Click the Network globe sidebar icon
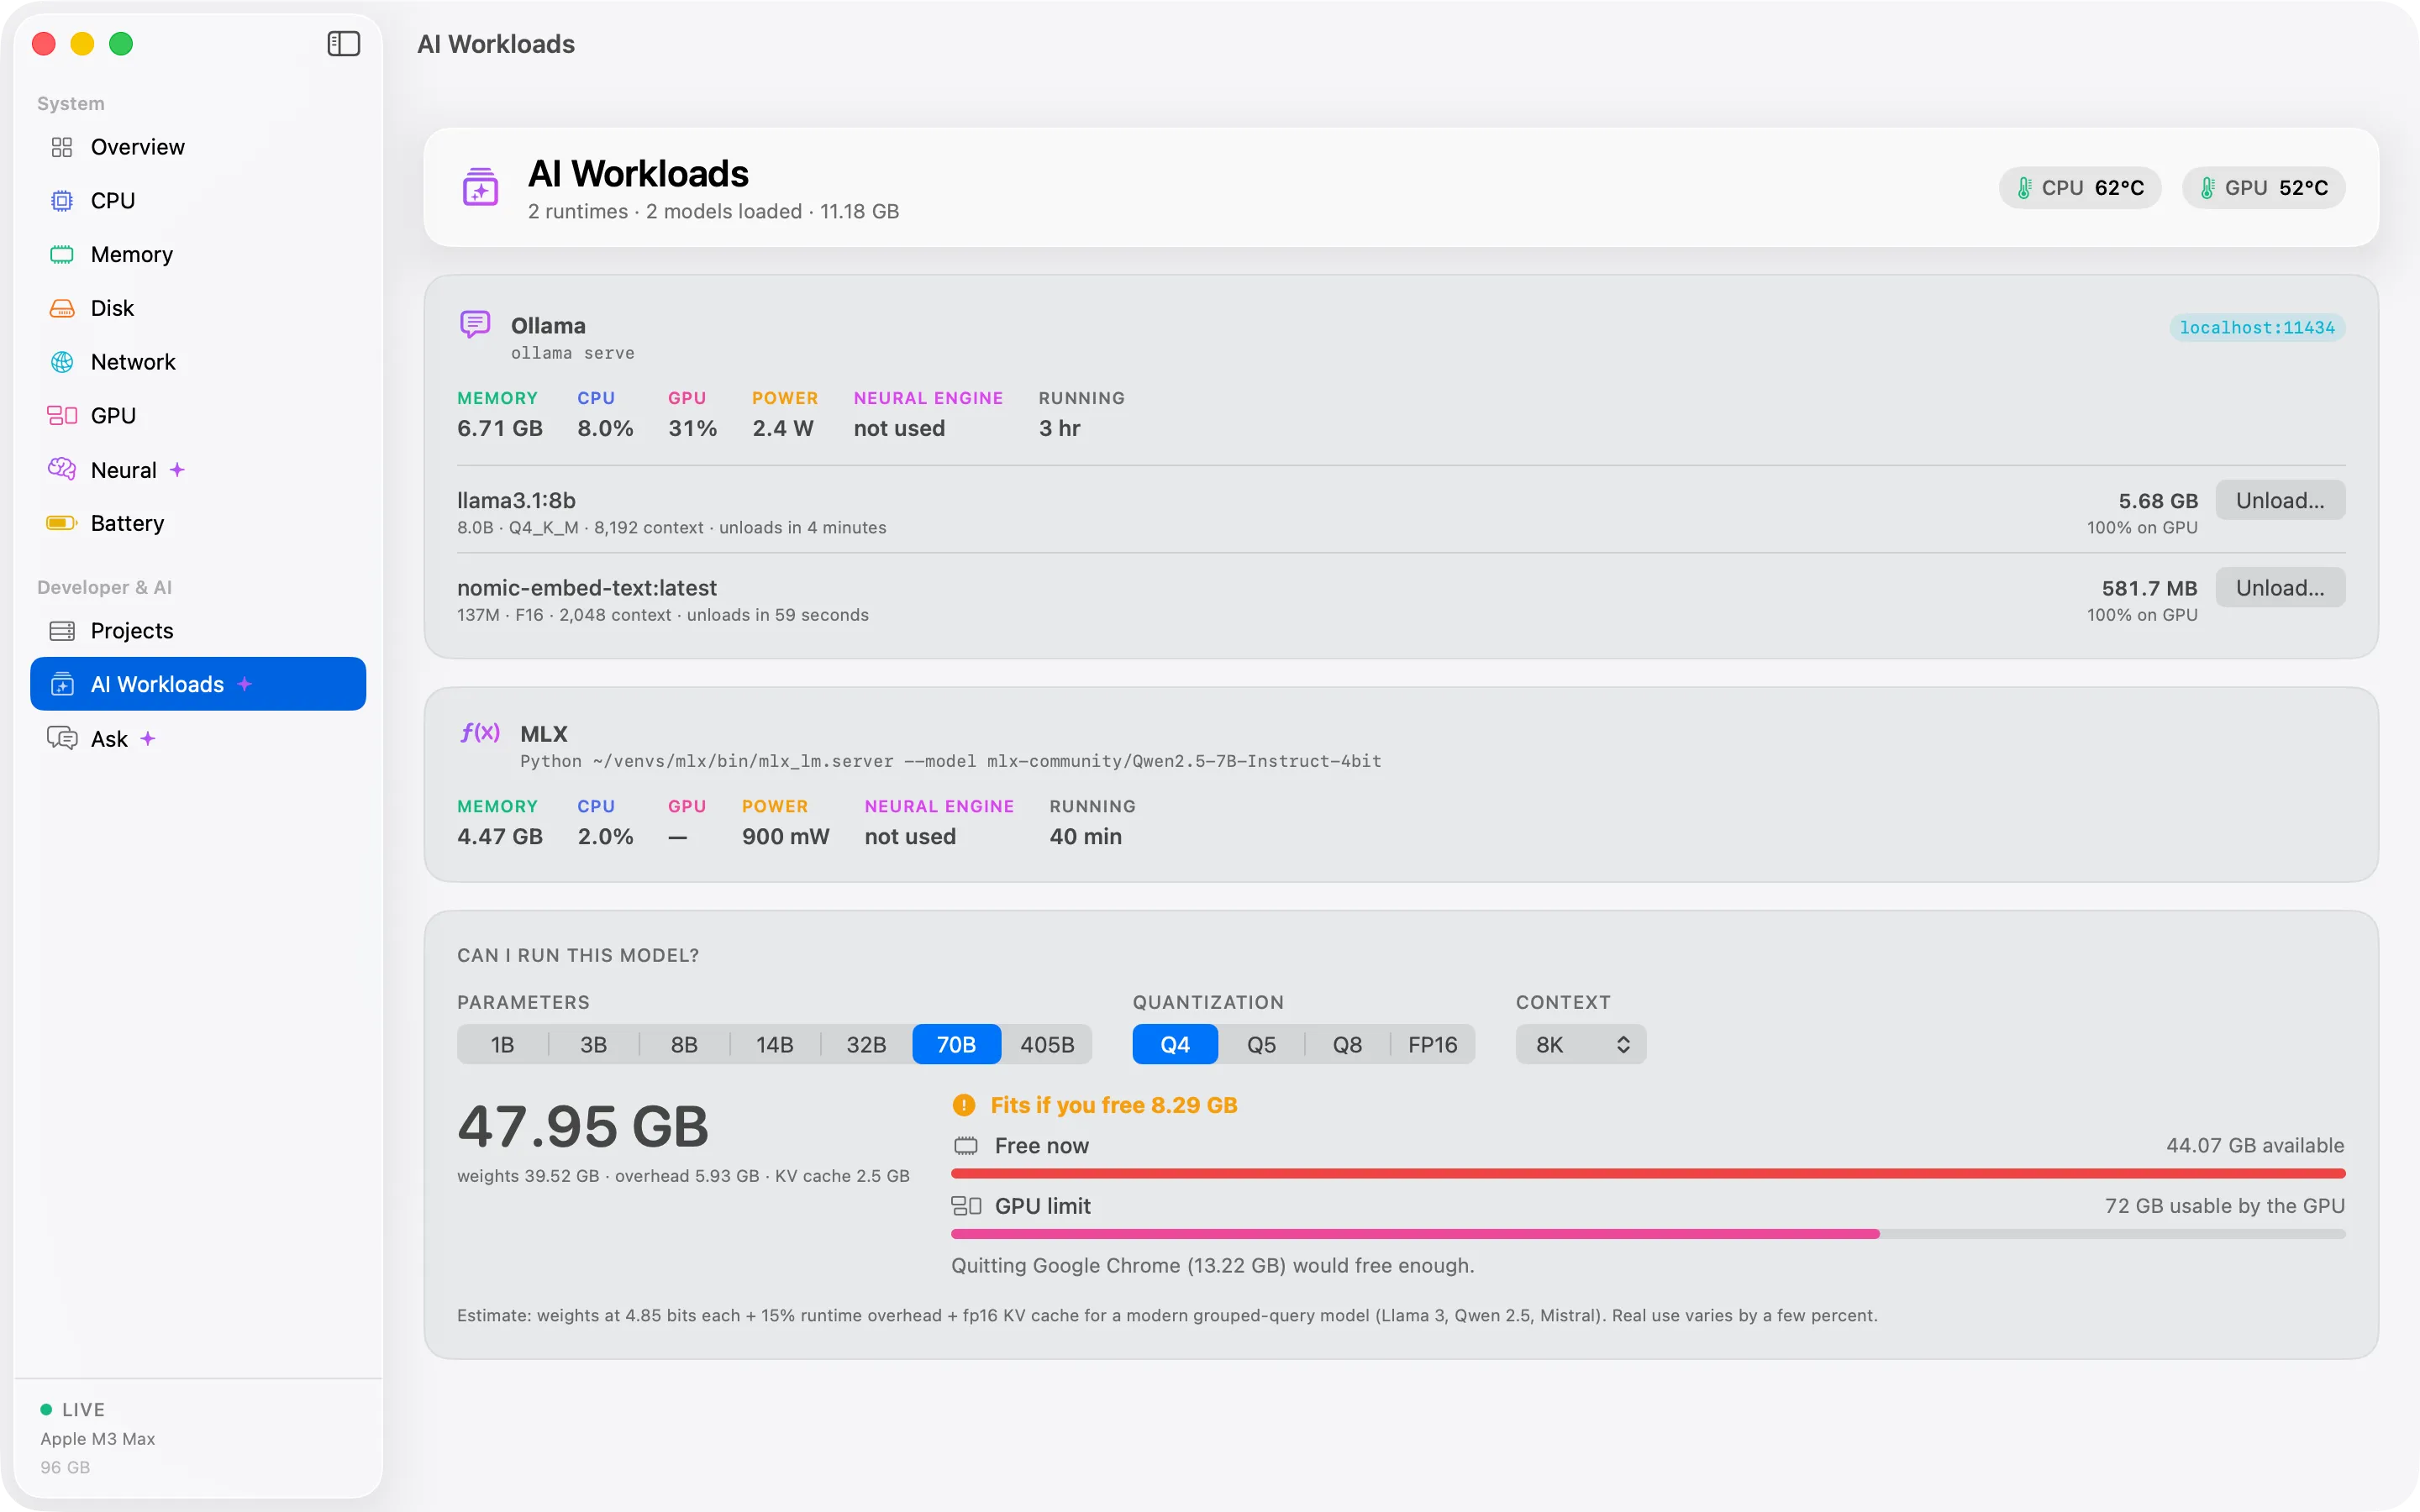 pyautogui.click(x=62, y=362)
